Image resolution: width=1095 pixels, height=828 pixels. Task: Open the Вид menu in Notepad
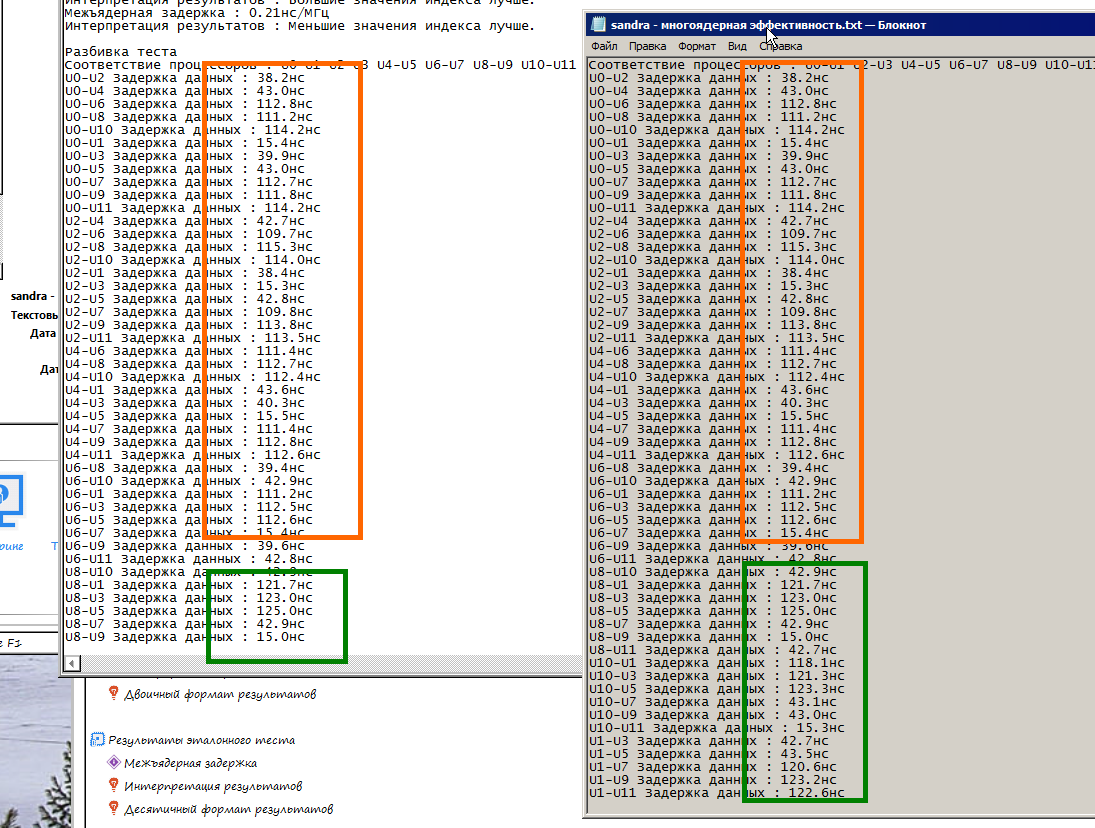pyautogui.click(x=737, y=46)
